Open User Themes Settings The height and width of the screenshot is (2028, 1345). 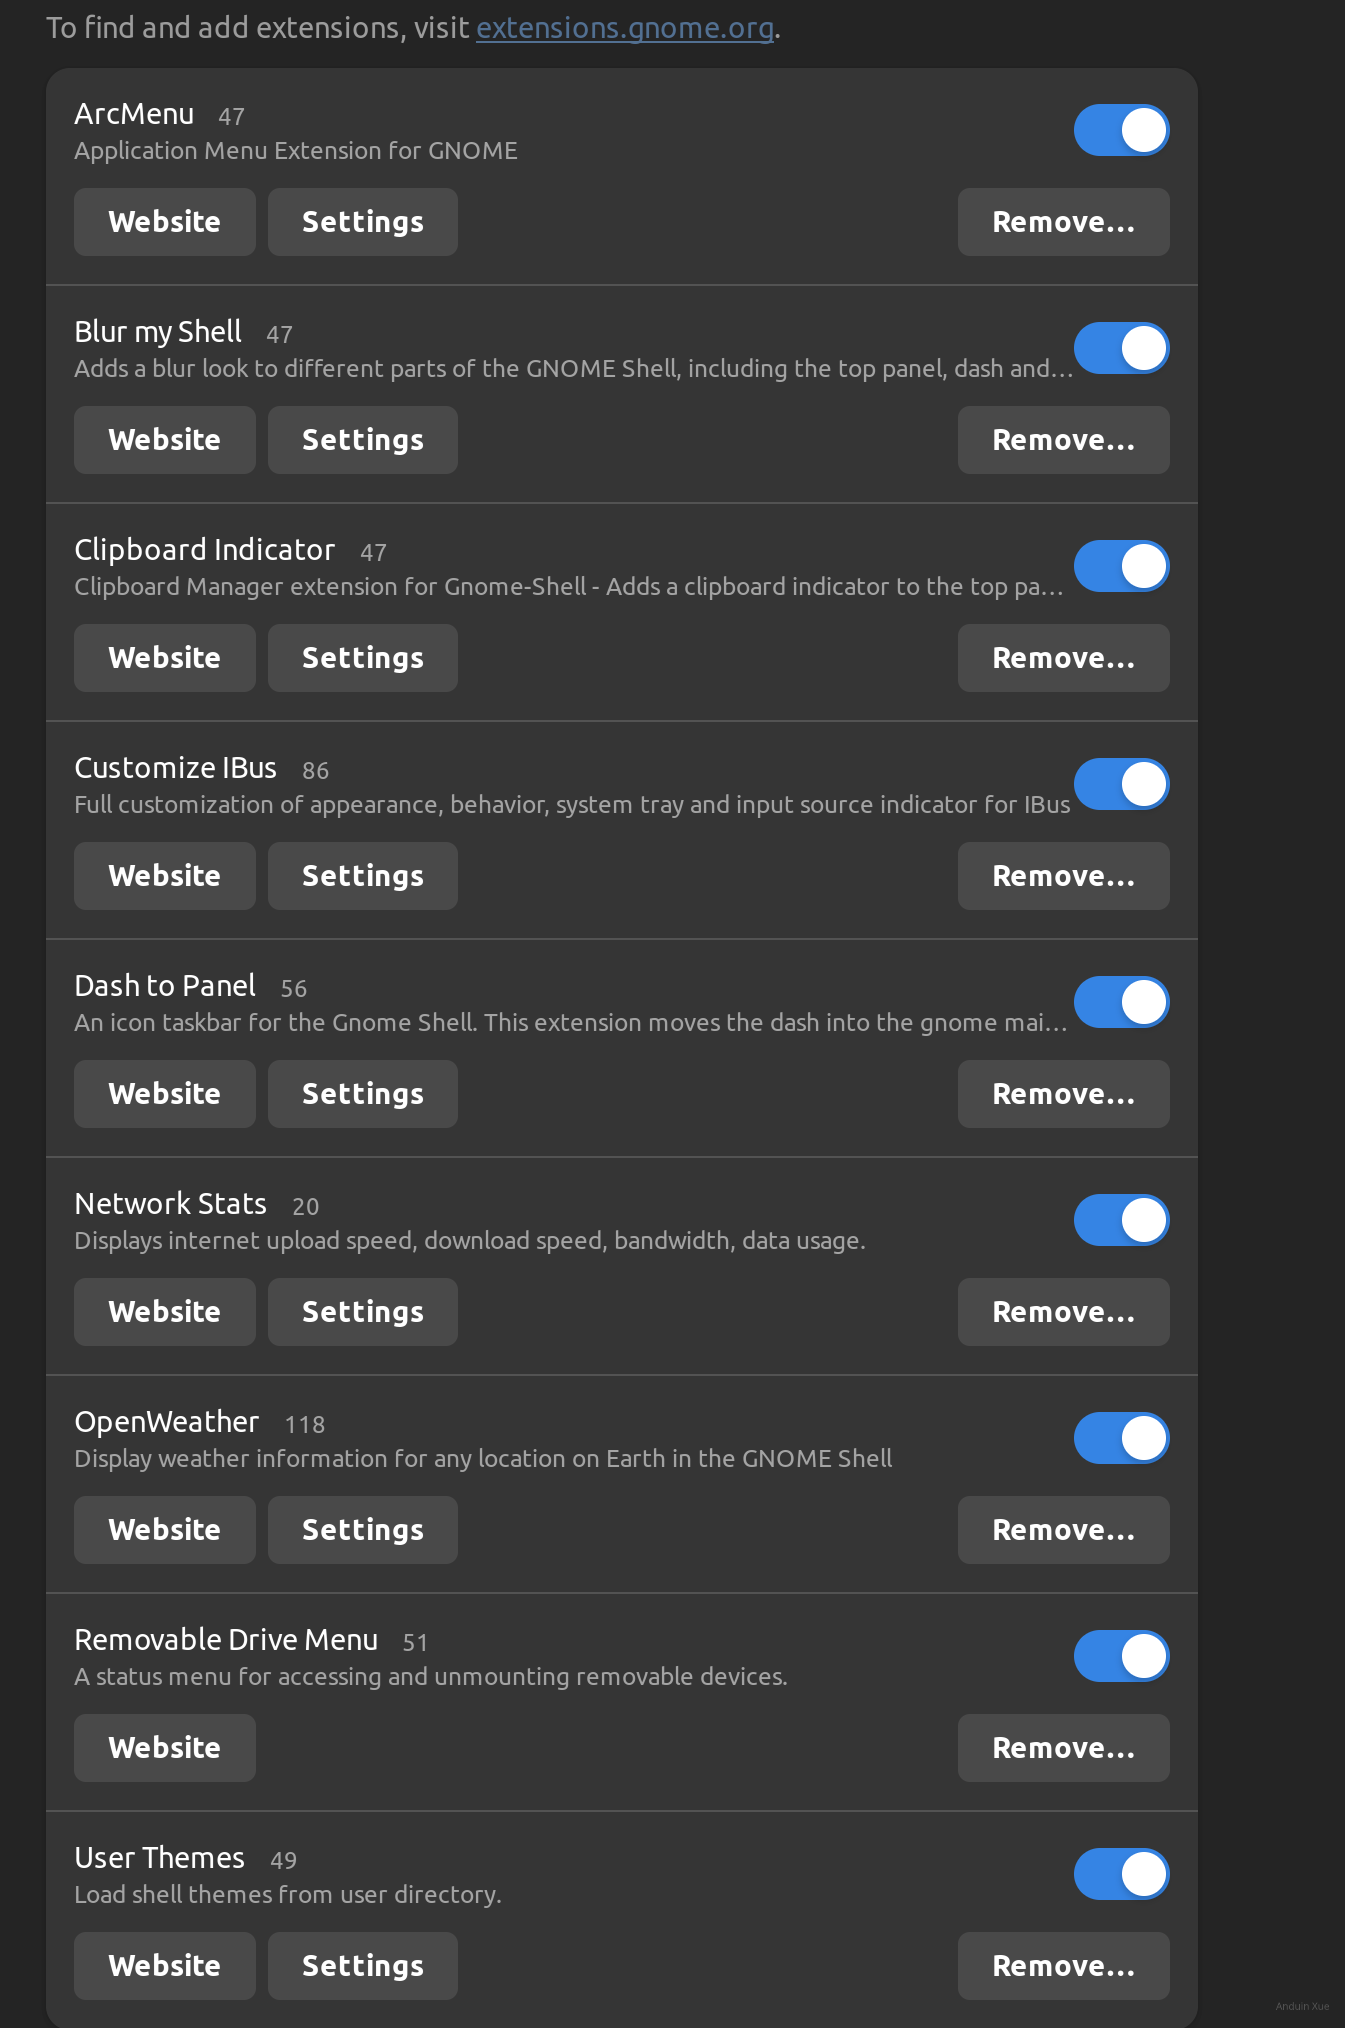(362, 1966)
